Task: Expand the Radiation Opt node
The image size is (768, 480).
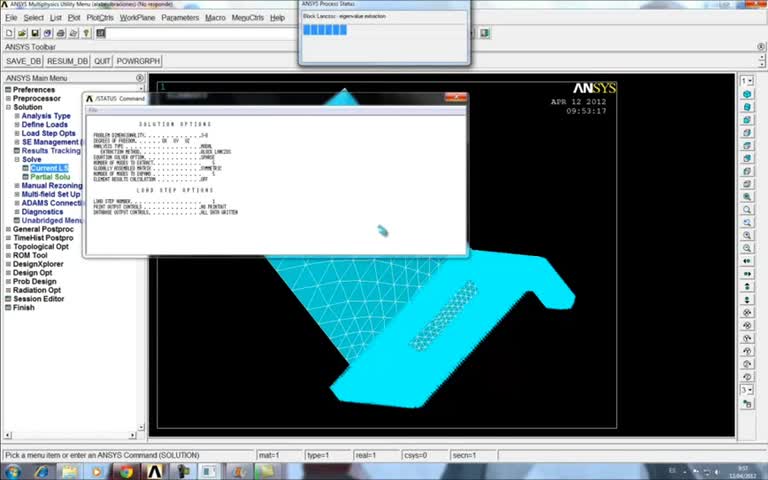Action: pos(8,290)
